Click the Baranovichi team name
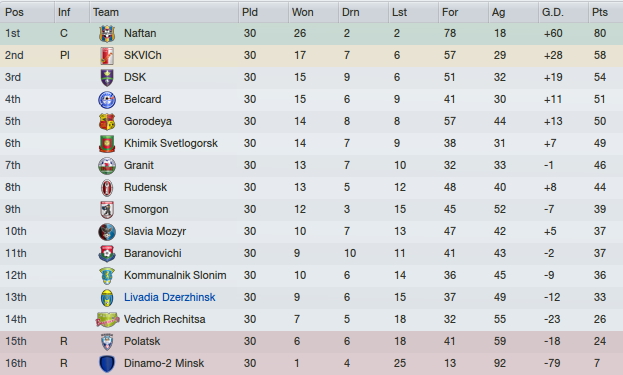The image size is (623, 375). coord(153,253)
